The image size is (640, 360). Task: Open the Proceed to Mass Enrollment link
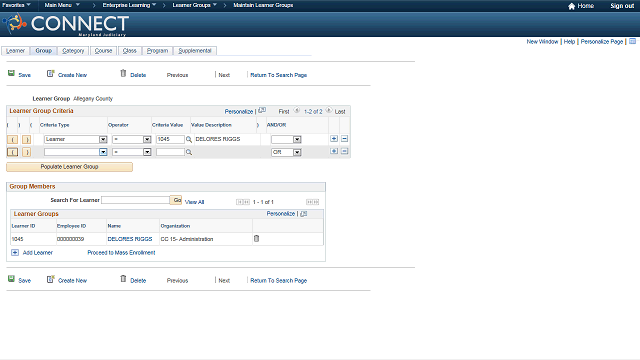click(x=121, y=253)
